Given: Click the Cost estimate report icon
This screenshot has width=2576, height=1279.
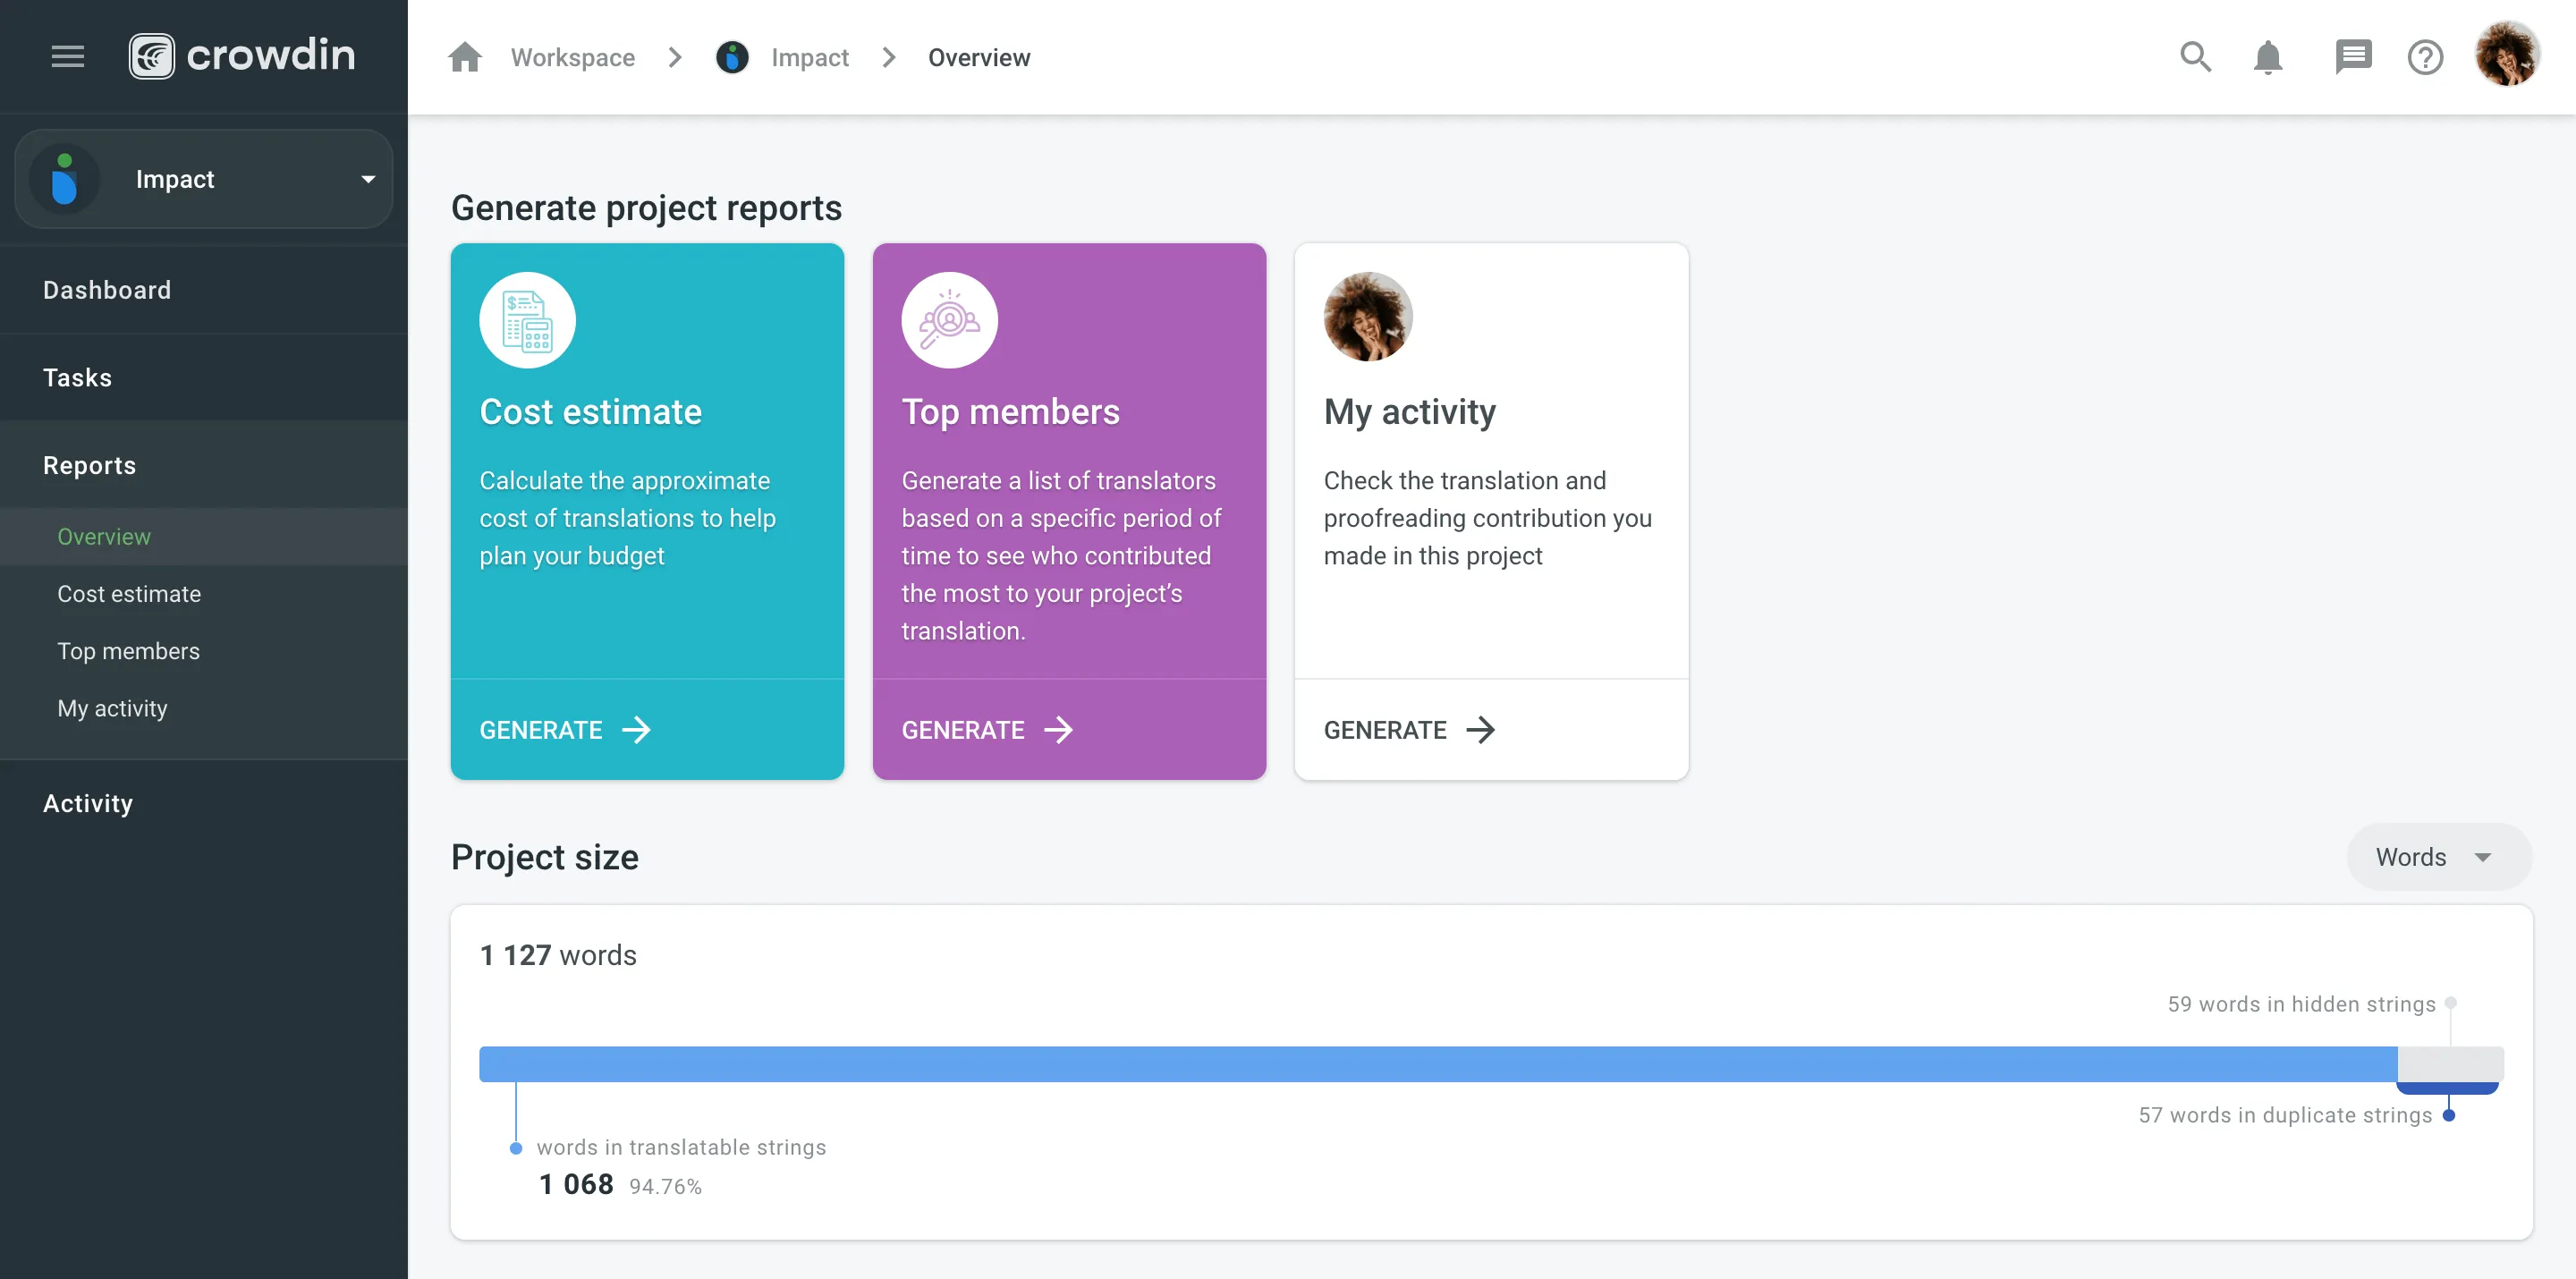Looking at the screenshot, I should click(528, 320).
